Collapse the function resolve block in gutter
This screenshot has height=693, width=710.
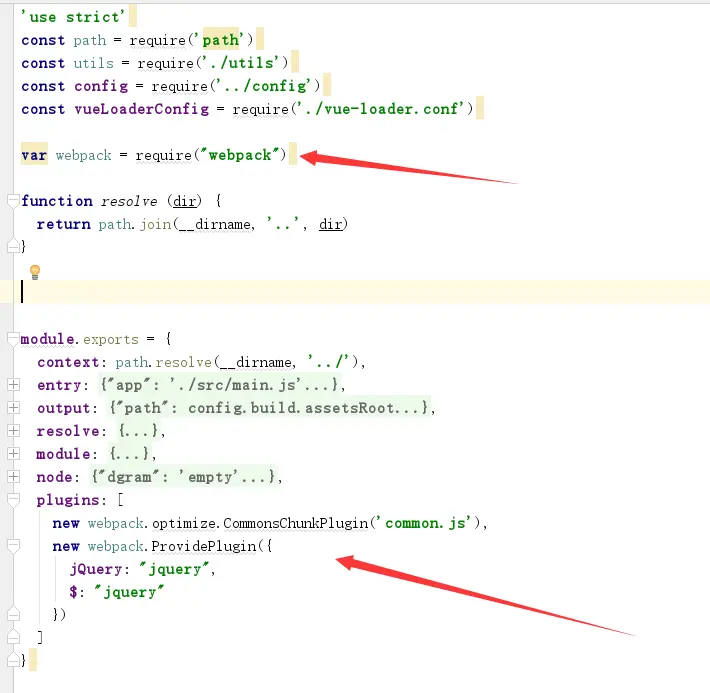(x=14, y=200)
